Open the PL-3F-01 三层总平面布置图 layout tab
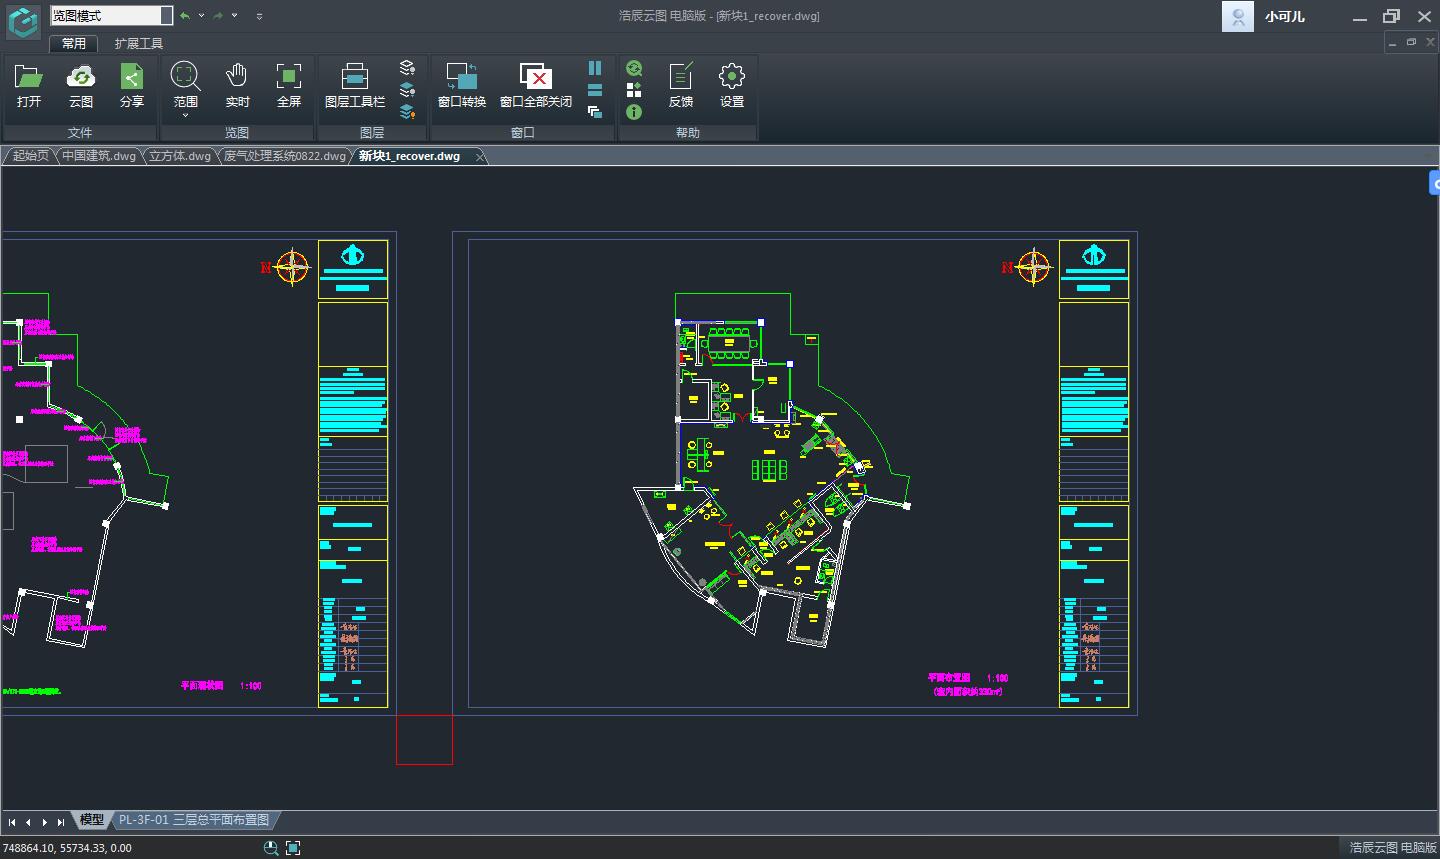1440x859 pixels. pyautogui.click(x=193, y=820)
